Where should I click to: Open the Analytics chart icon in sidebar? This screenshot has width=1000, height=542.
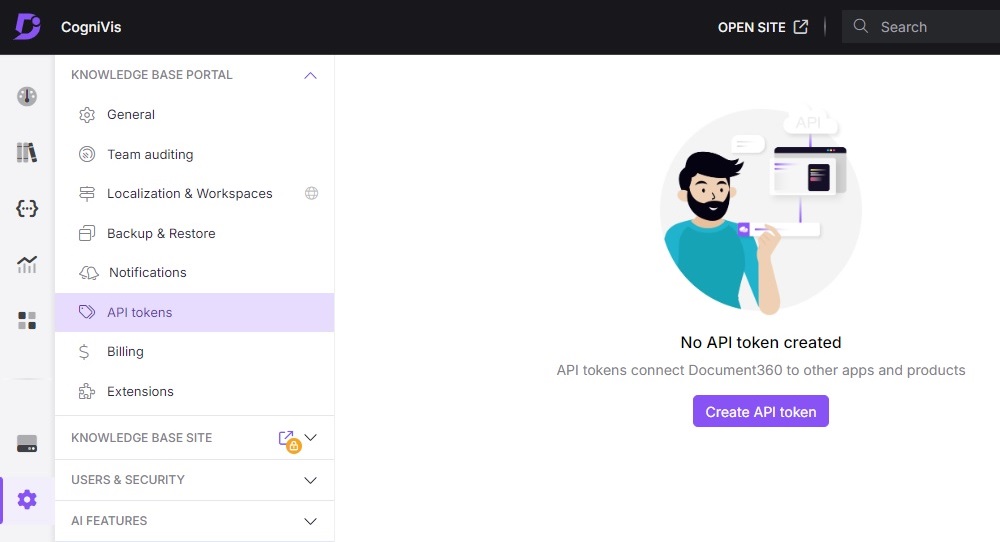tap(27, 265)
